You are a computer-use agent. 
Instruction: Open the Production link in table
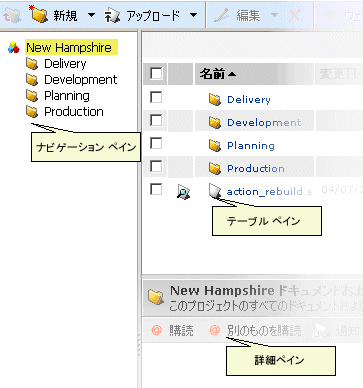click(256, 169)
